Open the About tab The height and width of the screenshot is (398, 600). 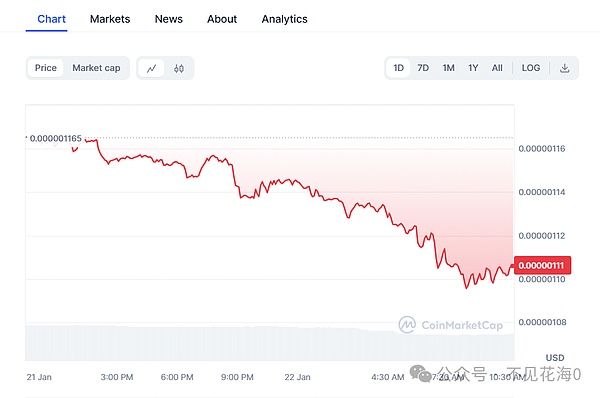click(x=222, y=19)
